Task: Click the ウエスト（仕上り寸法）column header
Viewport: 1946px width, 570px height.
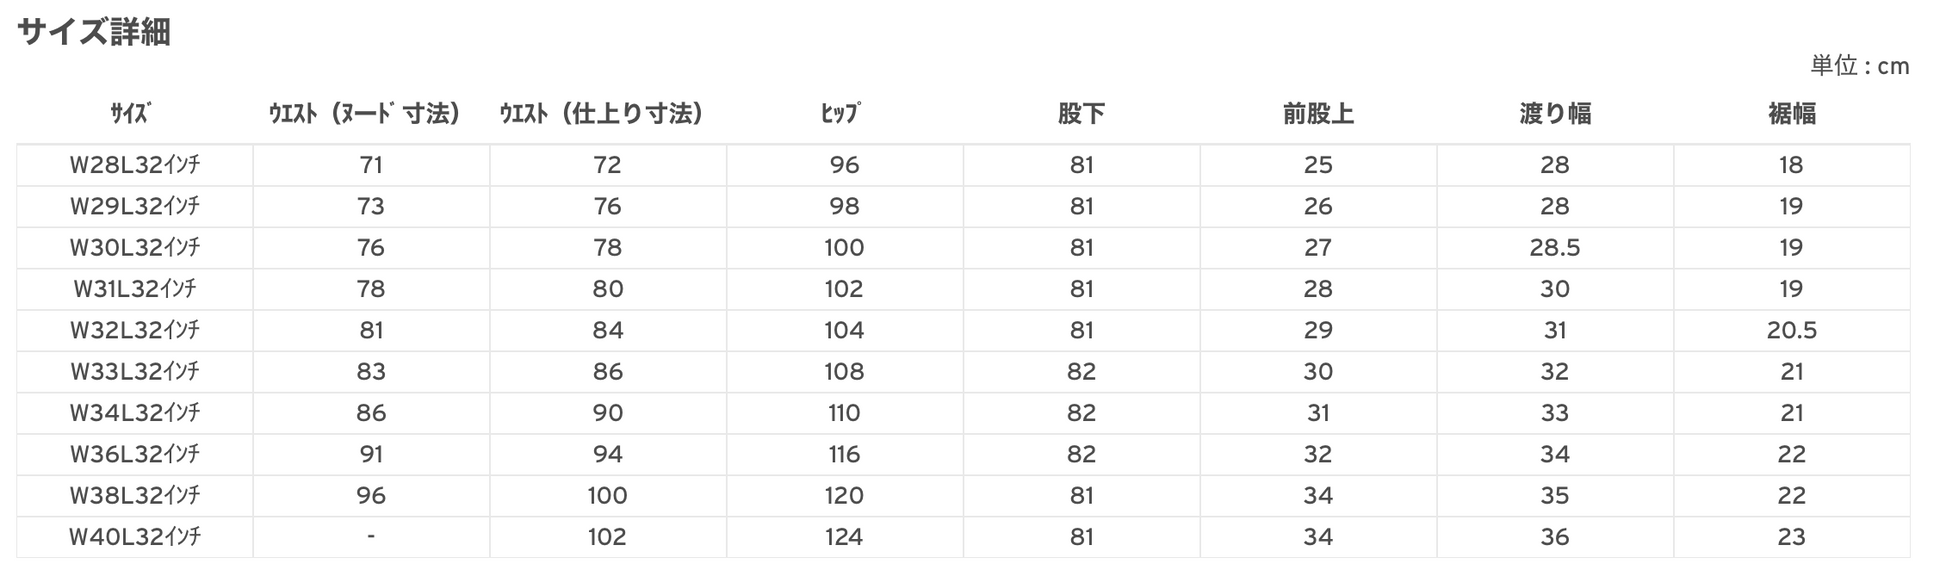Action: point(602,114)
